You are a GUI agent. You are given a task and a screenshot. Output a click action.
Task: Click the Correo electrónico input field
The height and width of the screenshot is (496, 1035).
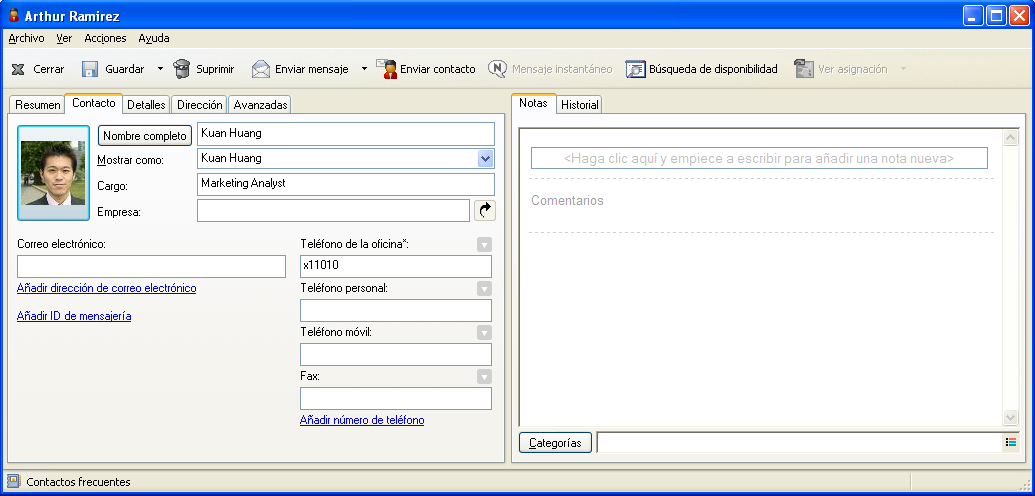[151, 266]
